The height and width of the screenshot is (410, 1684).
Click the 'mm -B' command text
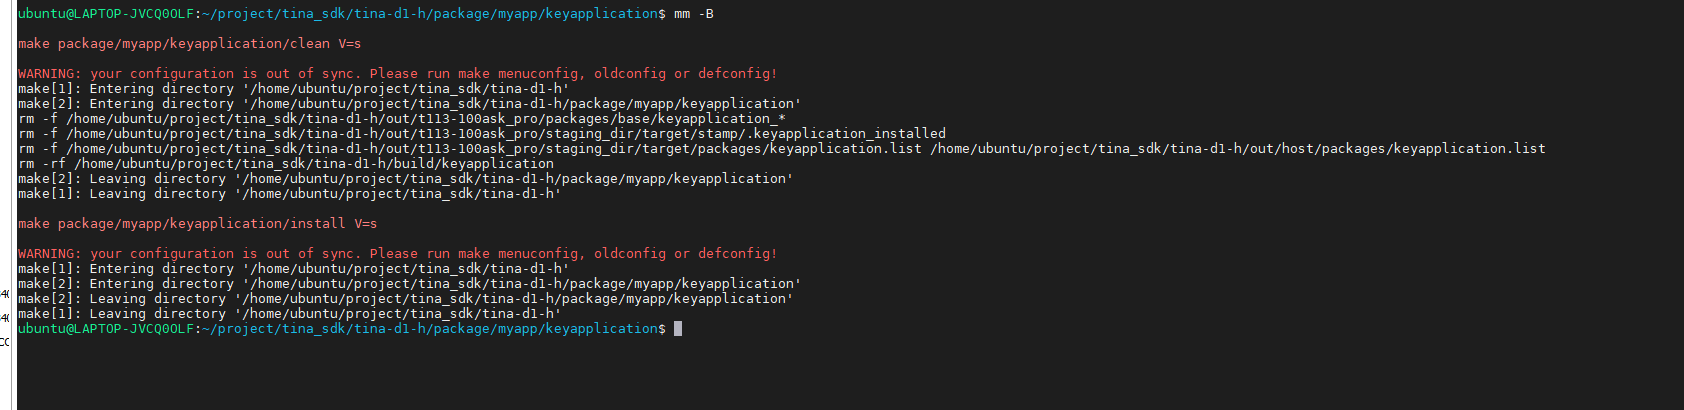[x=694, y=13]
